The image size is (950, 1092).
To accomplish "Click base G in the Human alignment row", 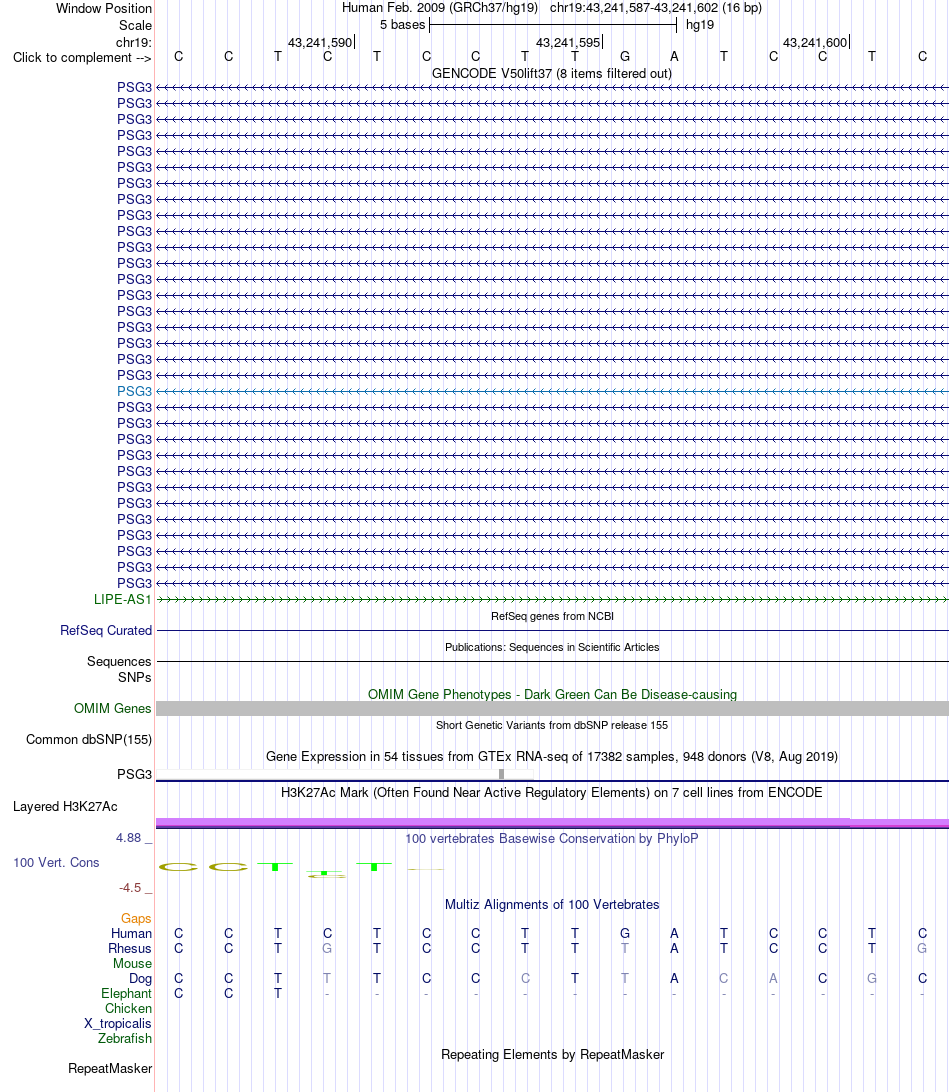I will 625,933.
